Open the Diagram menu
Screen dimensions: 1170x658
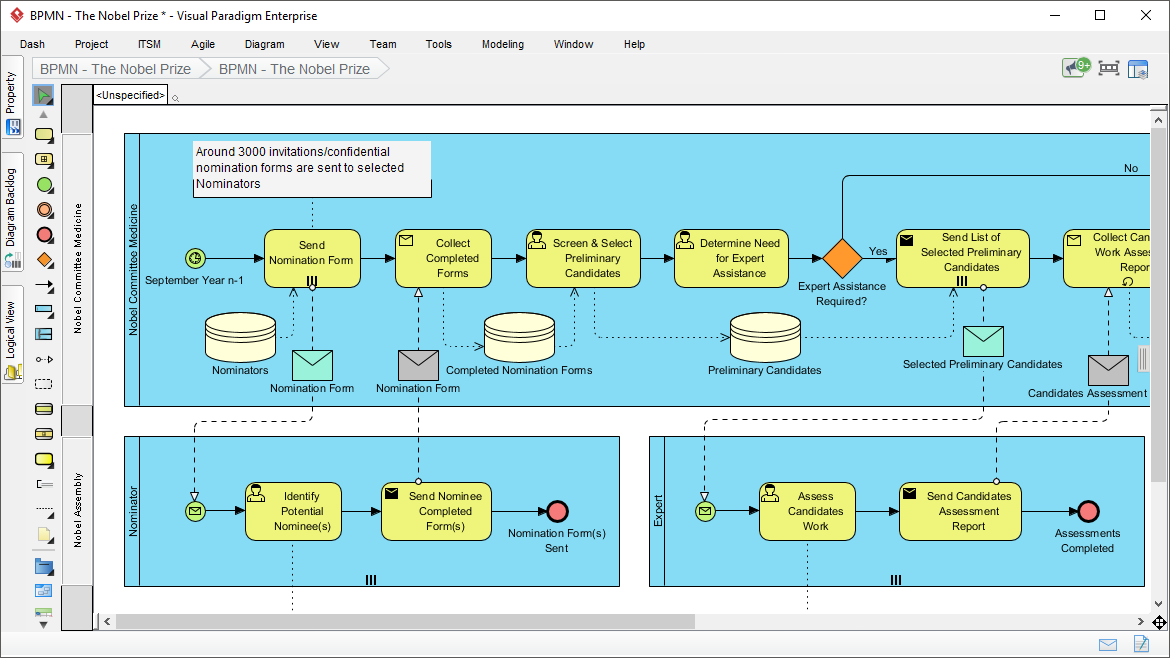264,44
